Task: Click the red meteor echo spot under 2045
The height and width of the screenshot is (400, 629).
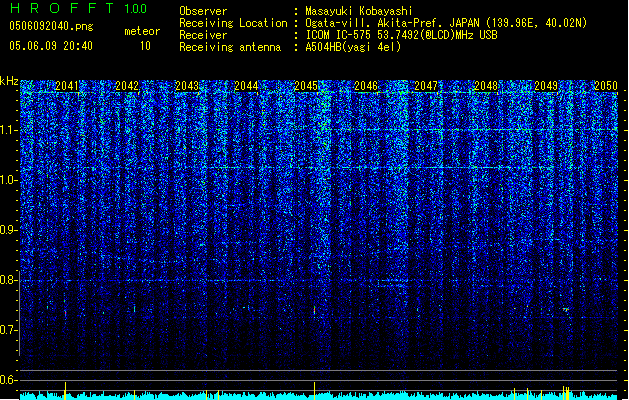Action: pos(314,310)
